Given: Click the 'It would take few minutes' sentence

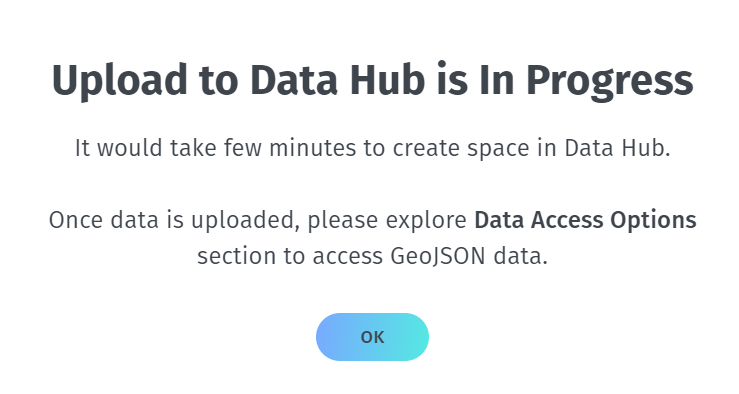Looking at the screenshot, I should coord(372,148).
